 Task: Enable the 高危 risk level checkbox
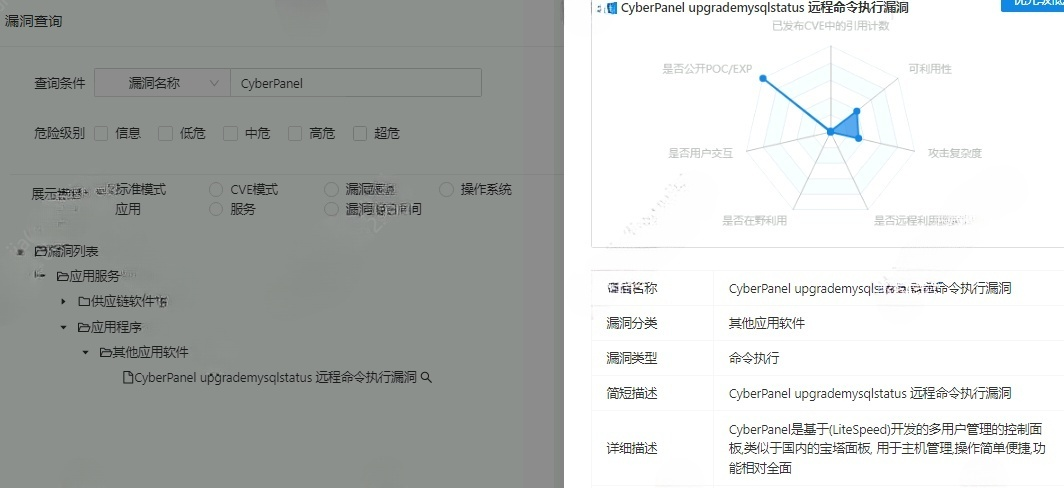pos(295,133)
